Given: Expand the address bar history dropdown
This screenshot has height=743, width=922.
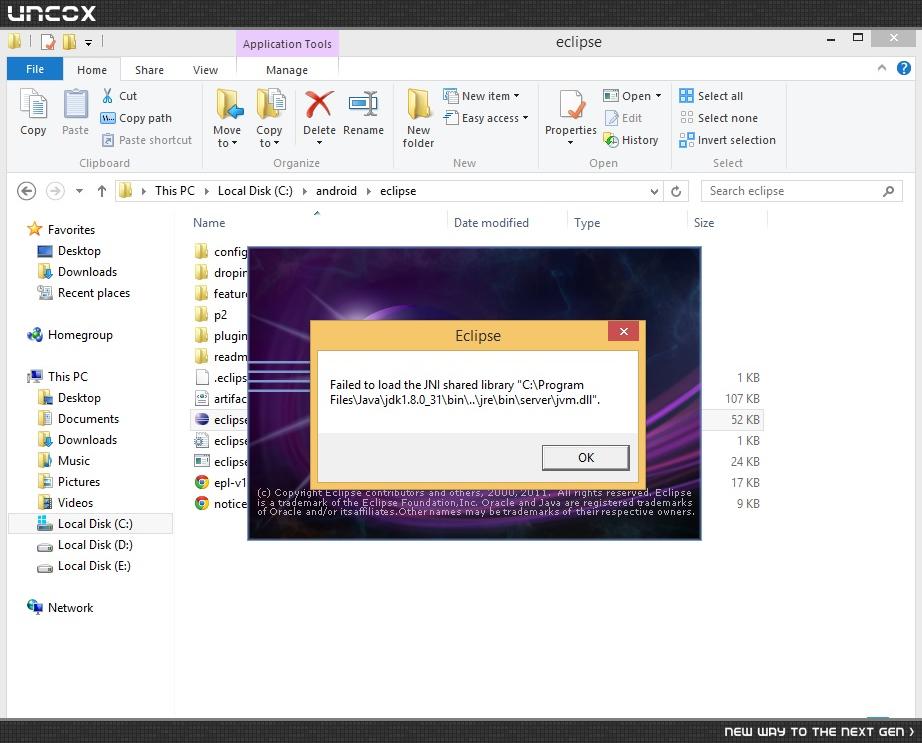Looking at the screenshot, I should click(654, 192).
